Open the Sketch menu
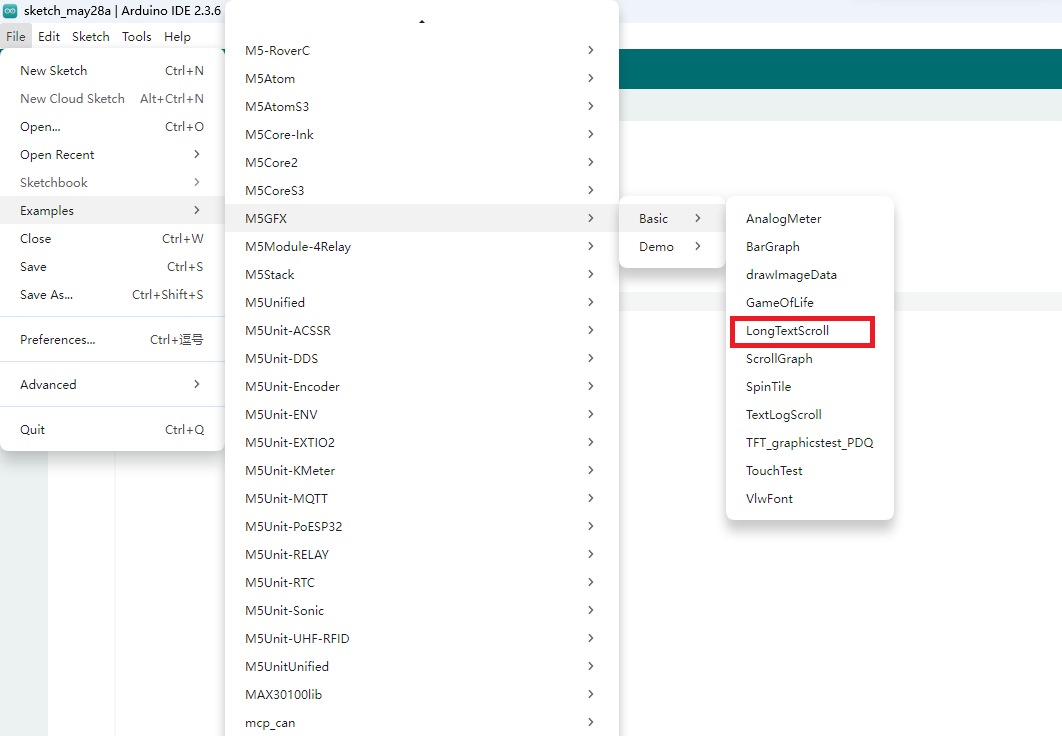Viewport: 1062px width, 736px height. tap(91, 37)
